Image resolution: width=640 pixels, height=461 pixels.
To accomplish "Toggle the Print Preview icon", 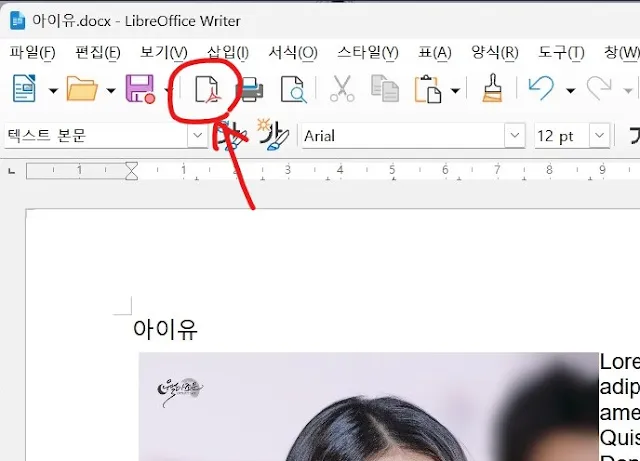I will coord(293,89).
